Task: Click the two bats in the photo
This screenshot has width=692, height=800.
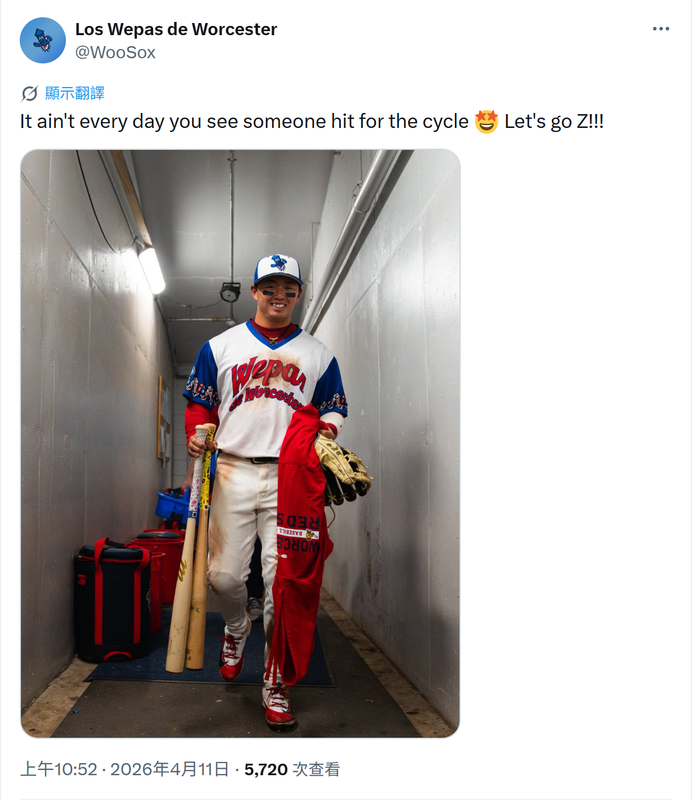Action: [191, 548]
